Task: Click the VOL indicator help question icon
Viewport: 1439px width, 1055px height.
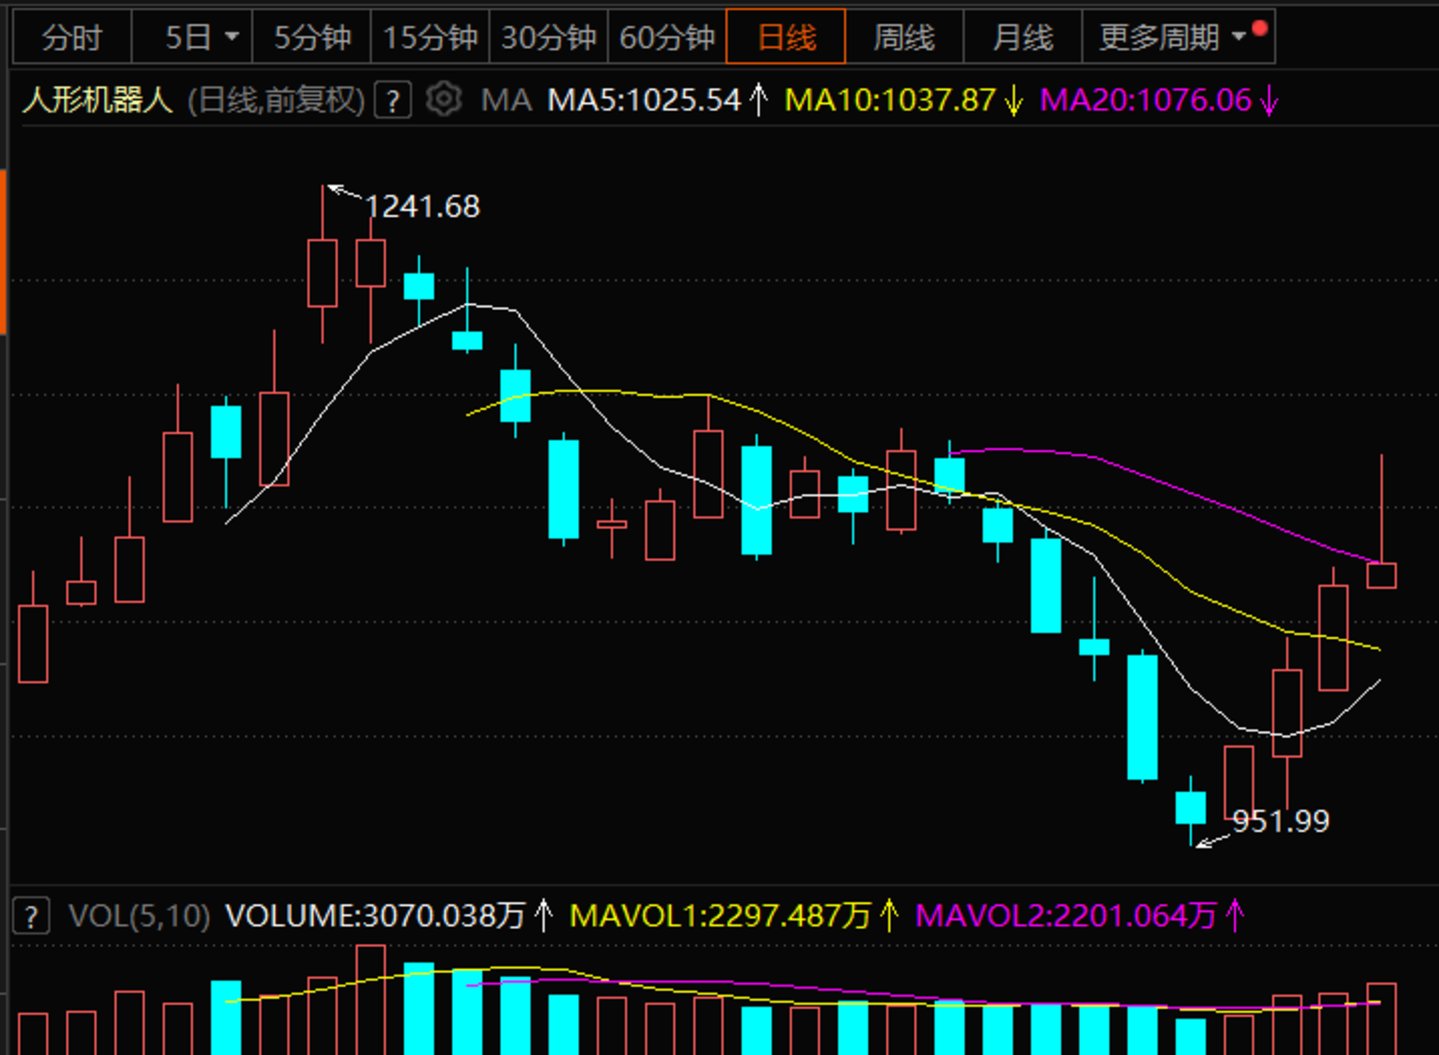Action: pos(31,915)
